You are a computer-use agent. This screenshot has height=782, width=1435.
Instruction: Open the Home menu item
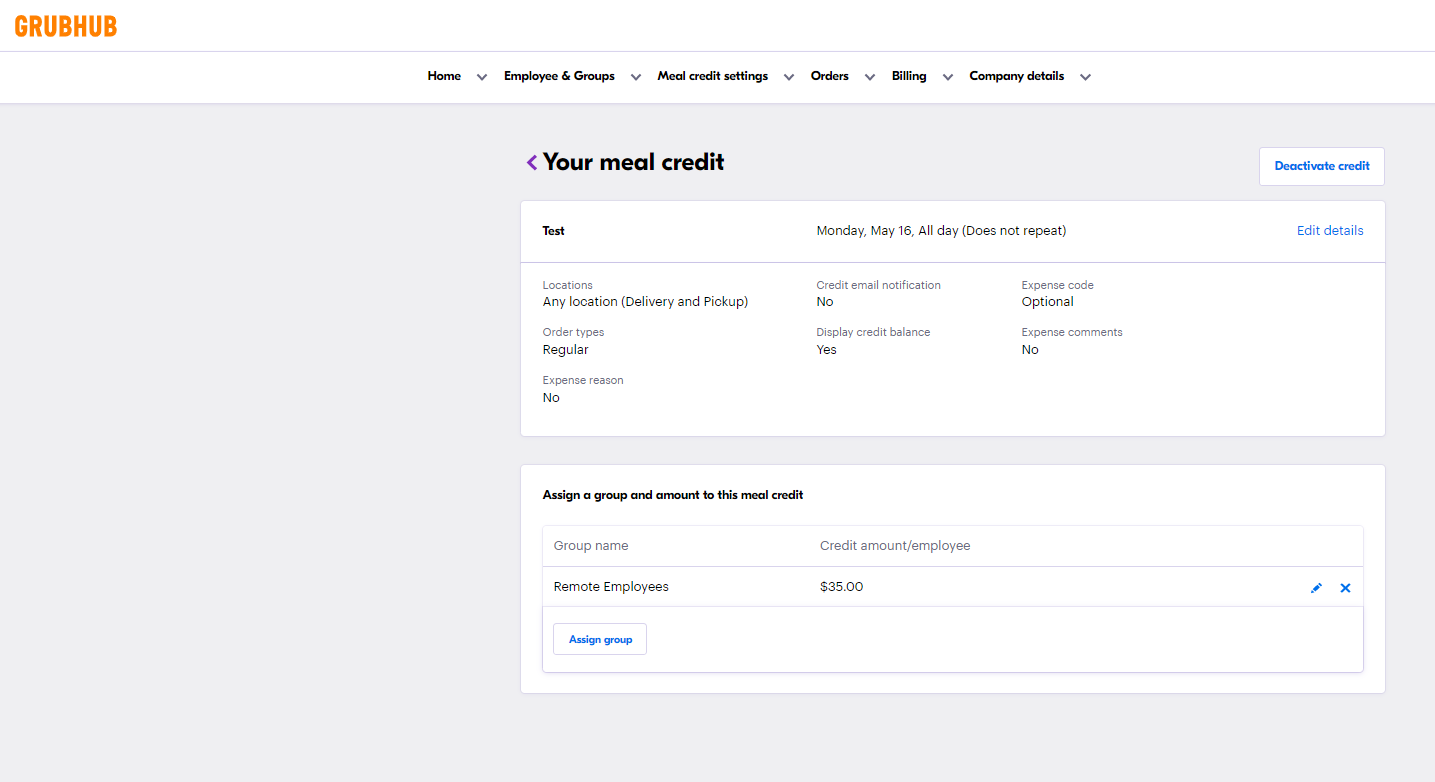click(x=444, y=76)
